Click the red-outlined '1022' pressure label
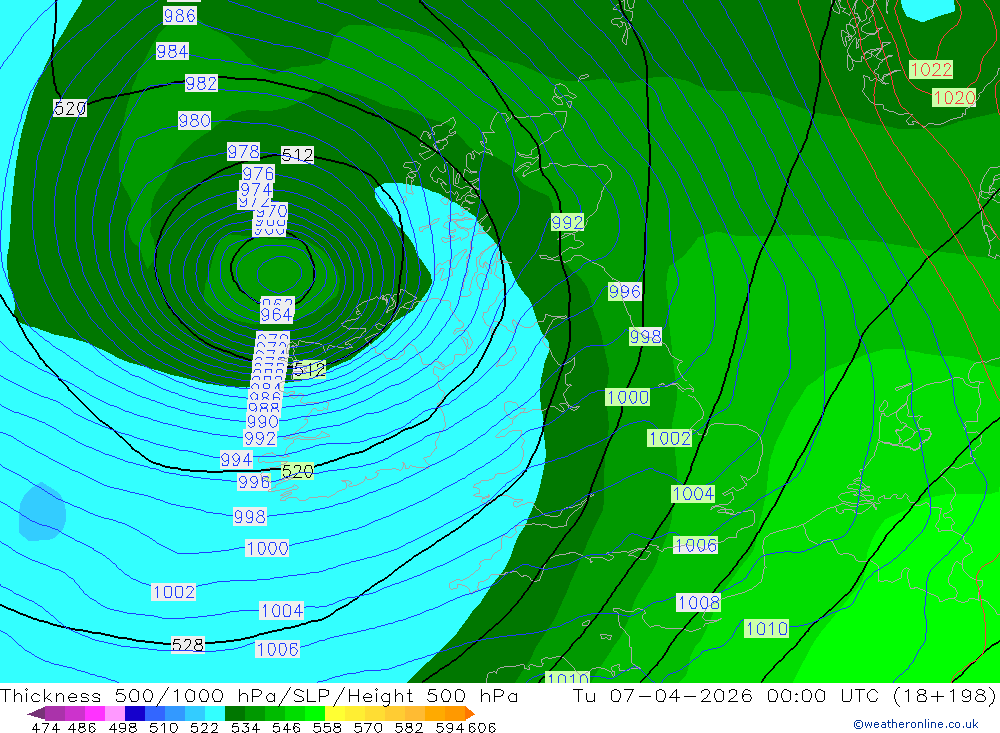The image size is (1000, 733). pos(931,70)
